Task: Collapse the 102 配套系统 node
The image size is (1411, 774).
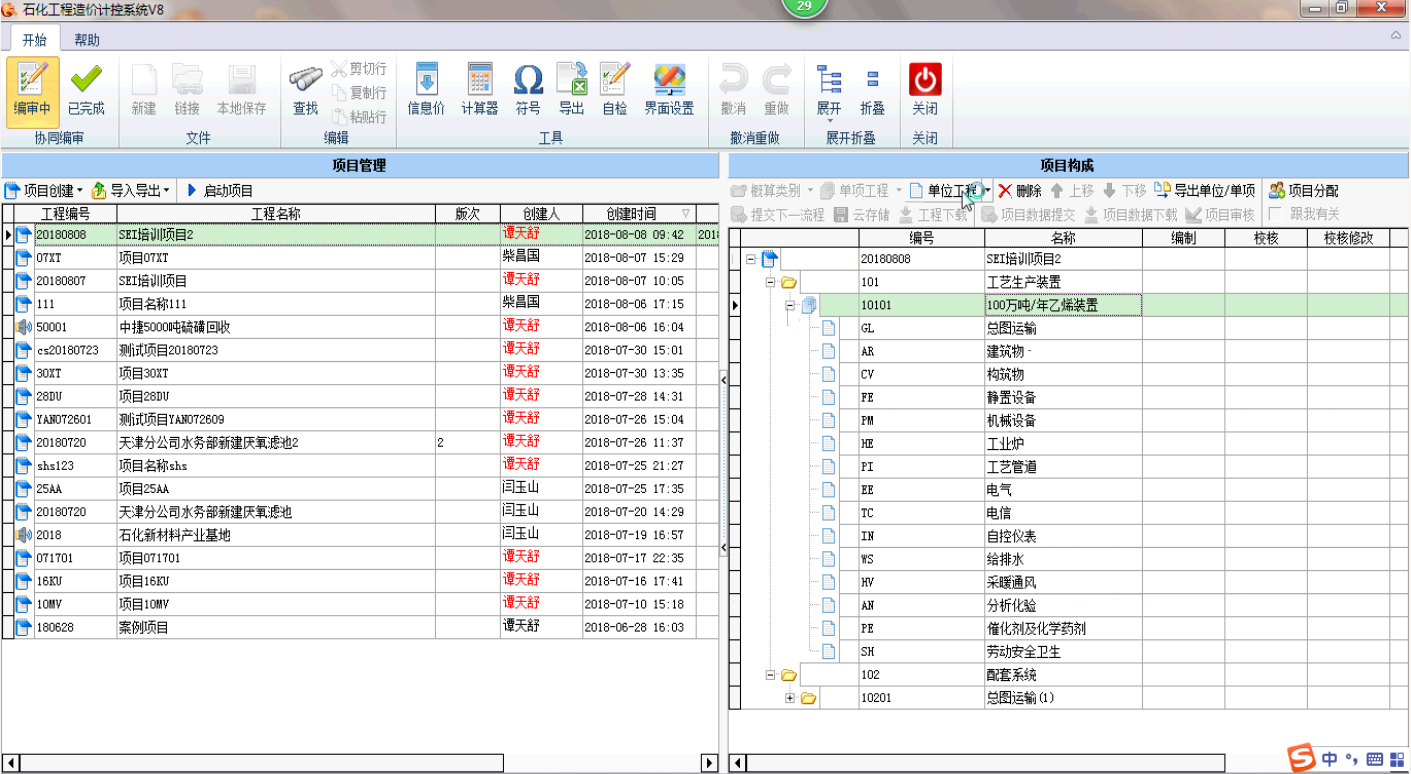Action: (770, 675)
